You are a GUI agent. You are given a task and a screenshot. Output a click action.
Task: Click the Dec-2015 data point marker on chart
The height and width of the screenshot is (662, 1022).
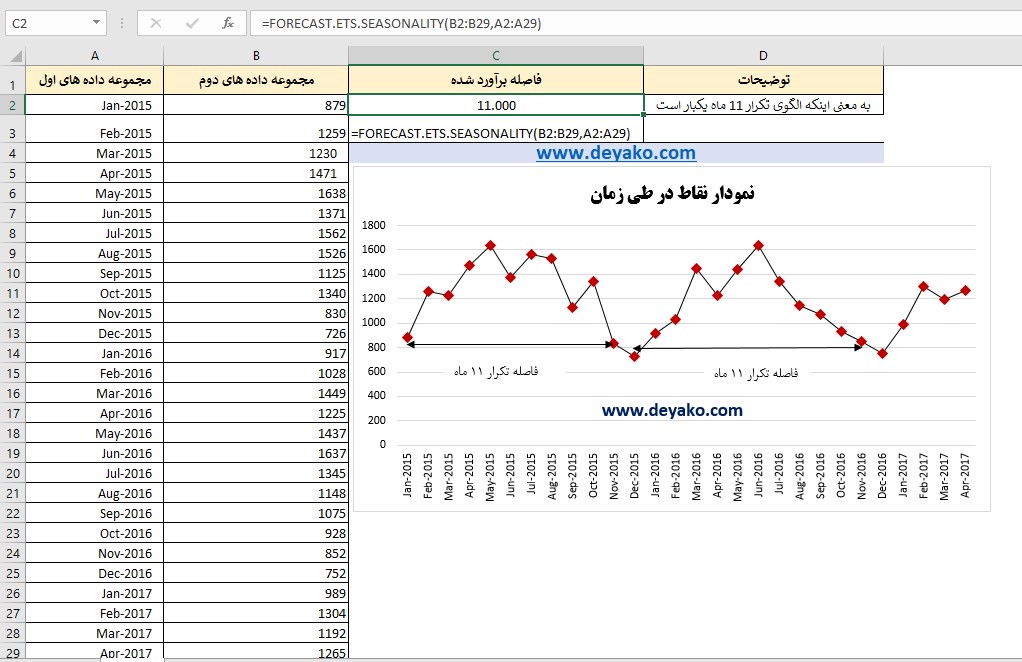(634, 356)
